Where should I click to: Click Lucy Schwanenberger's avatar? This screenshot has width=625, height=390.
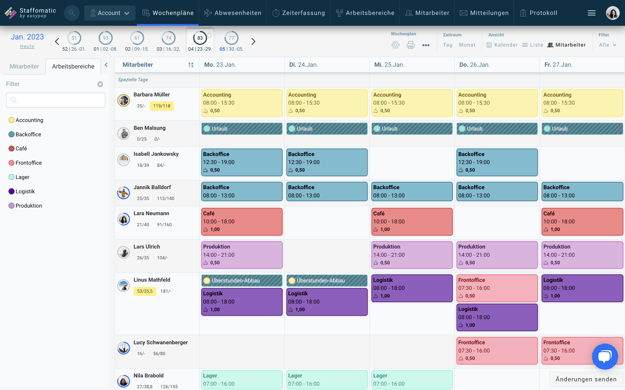pyautogui.click(x=124, y=348)
